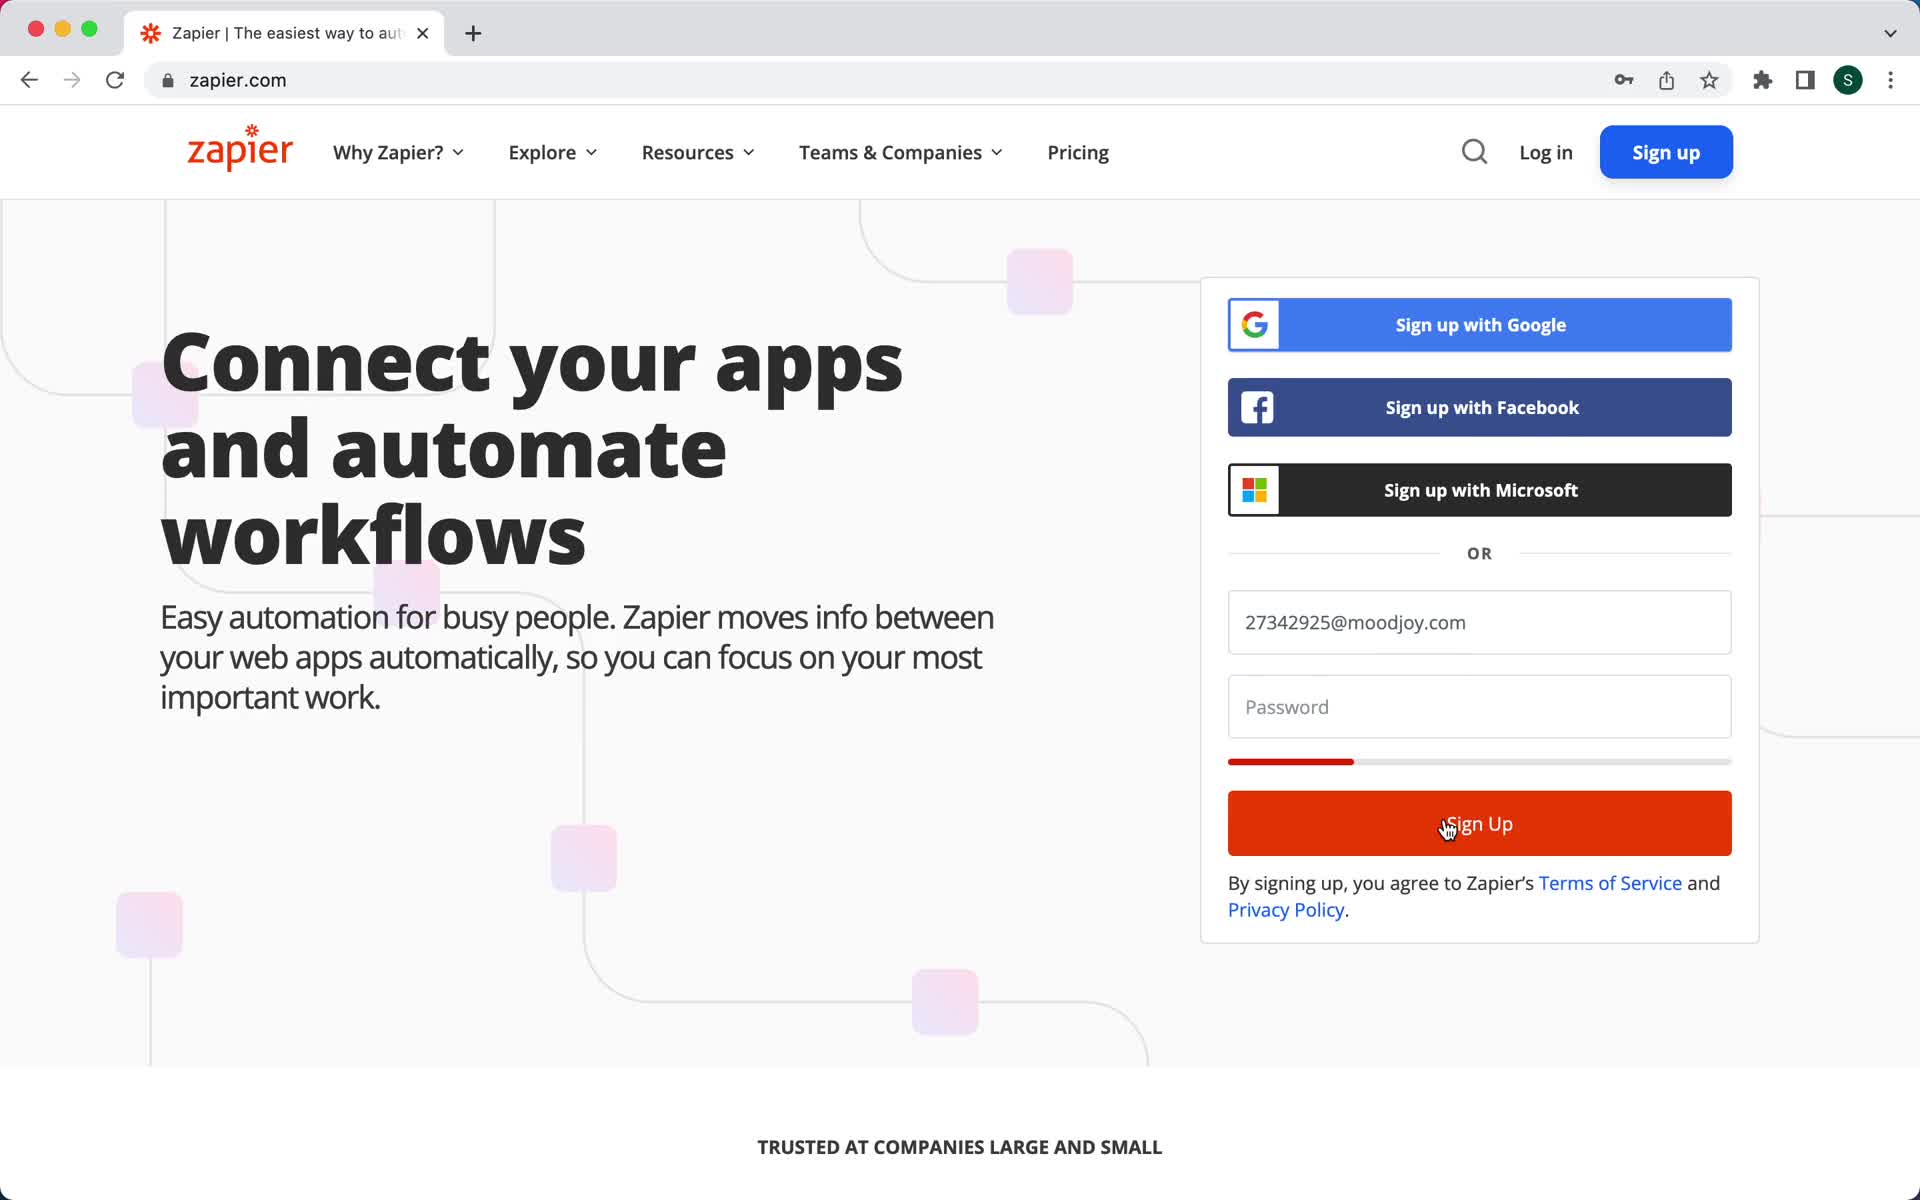Image resolution: width=1920 pixels, height=1200 pixels.
Task: Click the Privacy Policy link
Action: click(1287, 910)
